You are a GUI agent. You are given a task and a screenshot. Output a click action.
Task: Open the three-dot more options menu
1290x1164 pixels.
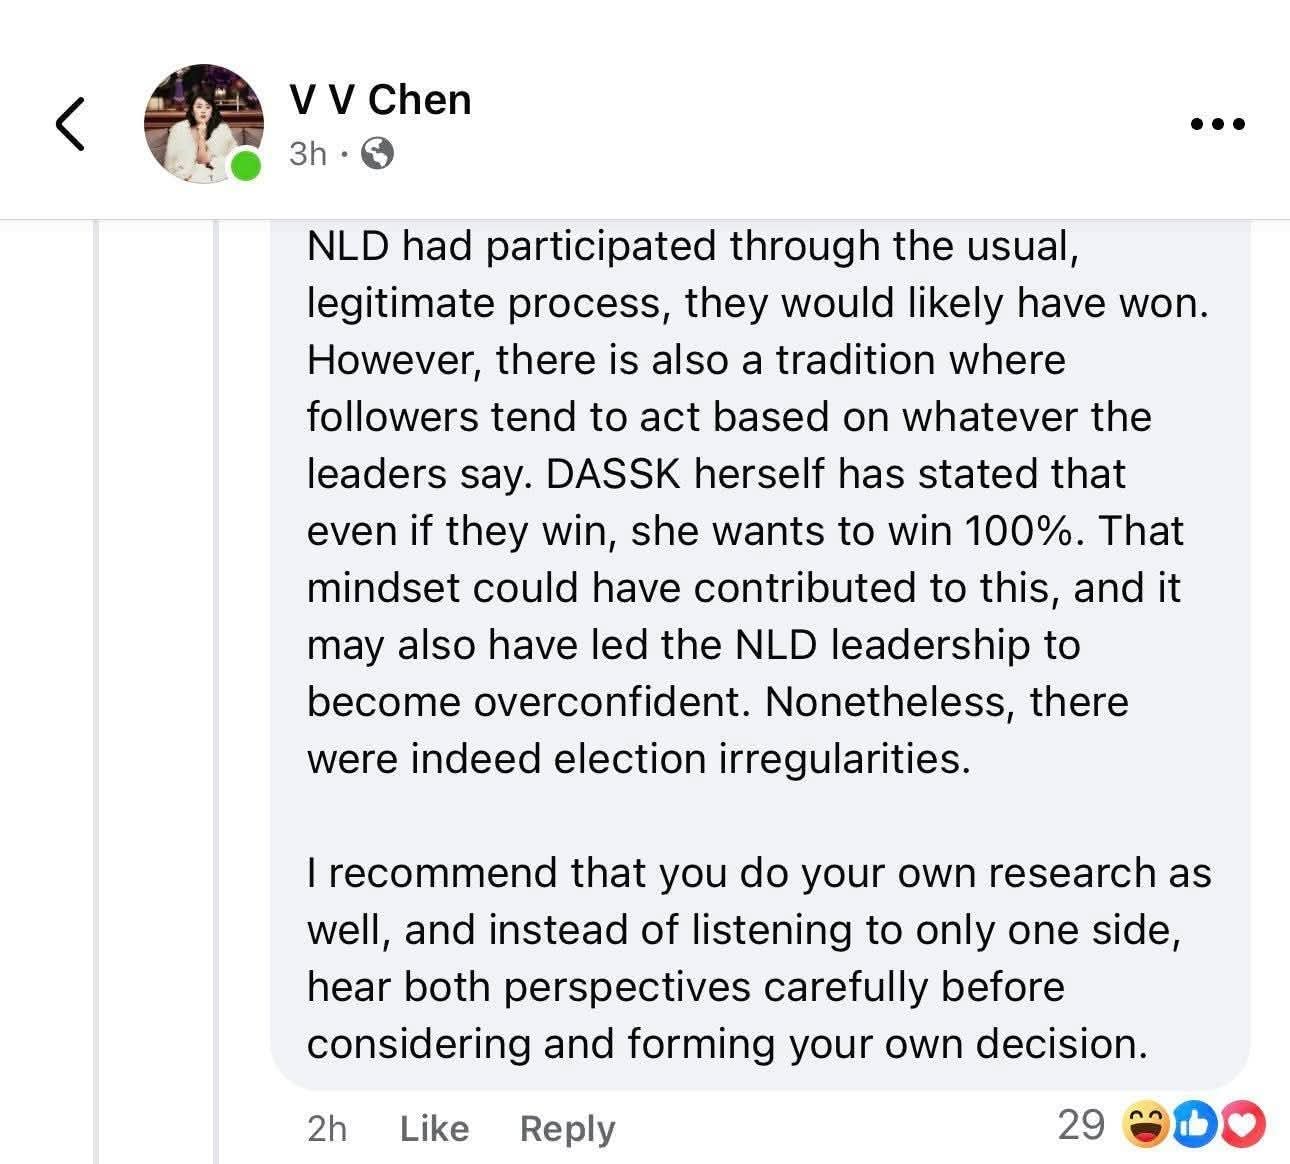[x=1218, y=125]
